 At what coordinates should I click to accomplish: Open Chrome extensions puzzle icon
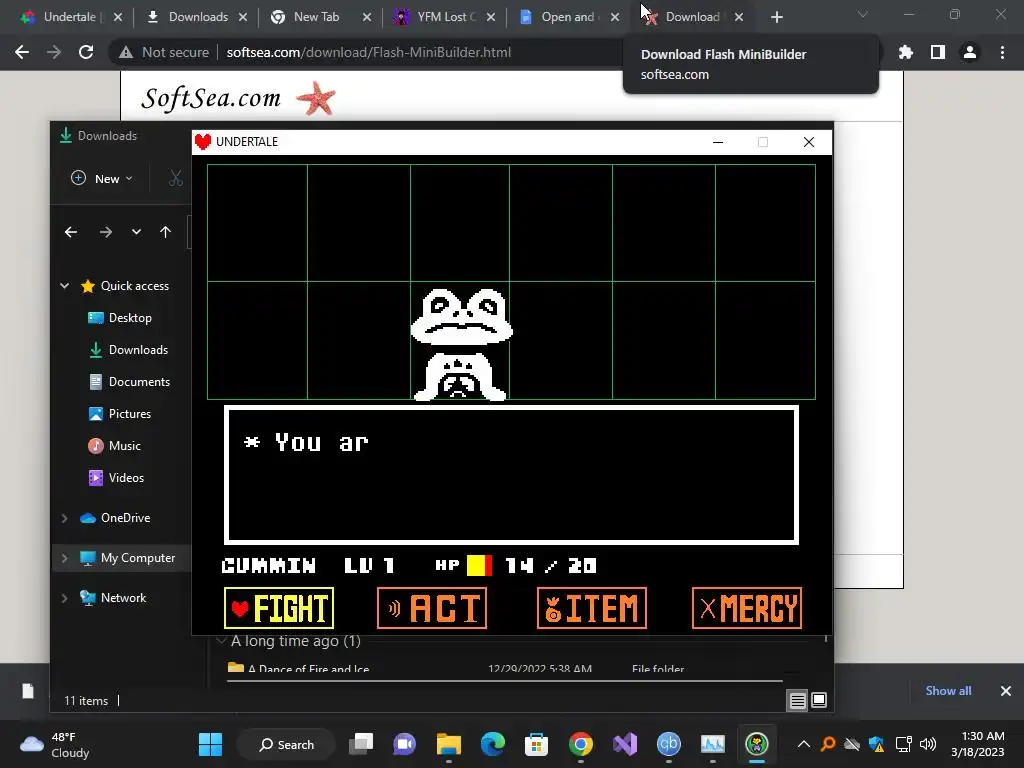905,52
